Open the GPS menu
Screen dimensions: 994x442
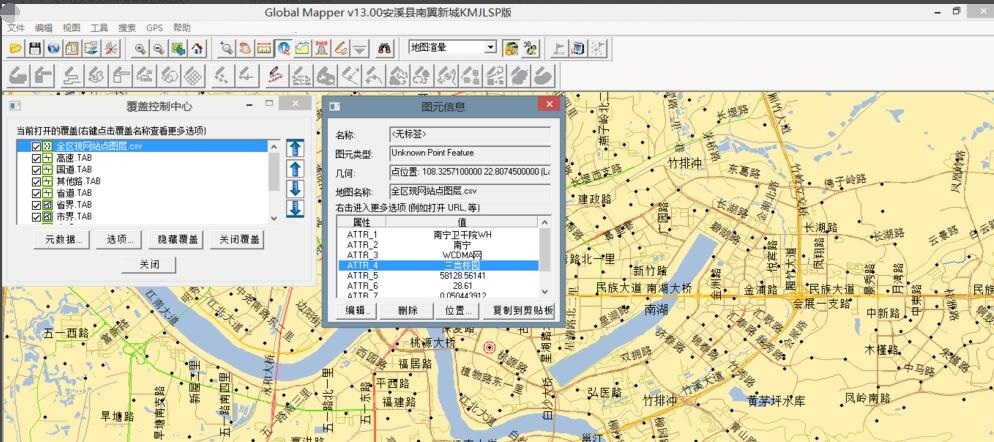[x=155, y=28]
